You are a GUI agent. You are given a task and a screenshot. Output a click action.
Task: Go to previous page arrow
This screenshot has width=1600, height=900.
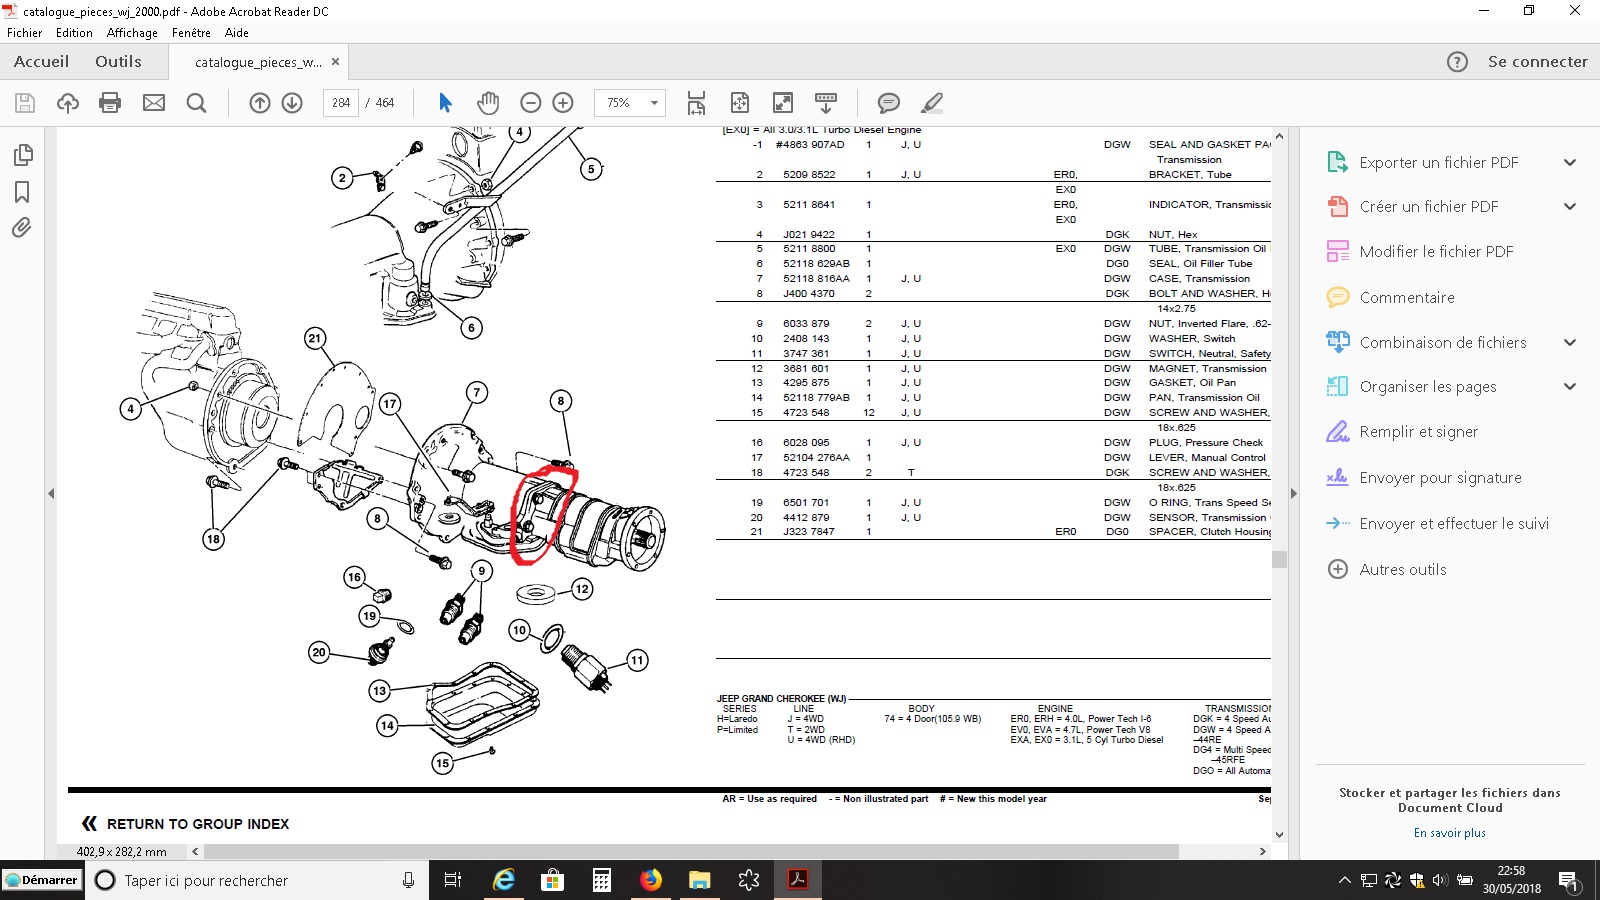pyautogui.click(x=260, y=102)
